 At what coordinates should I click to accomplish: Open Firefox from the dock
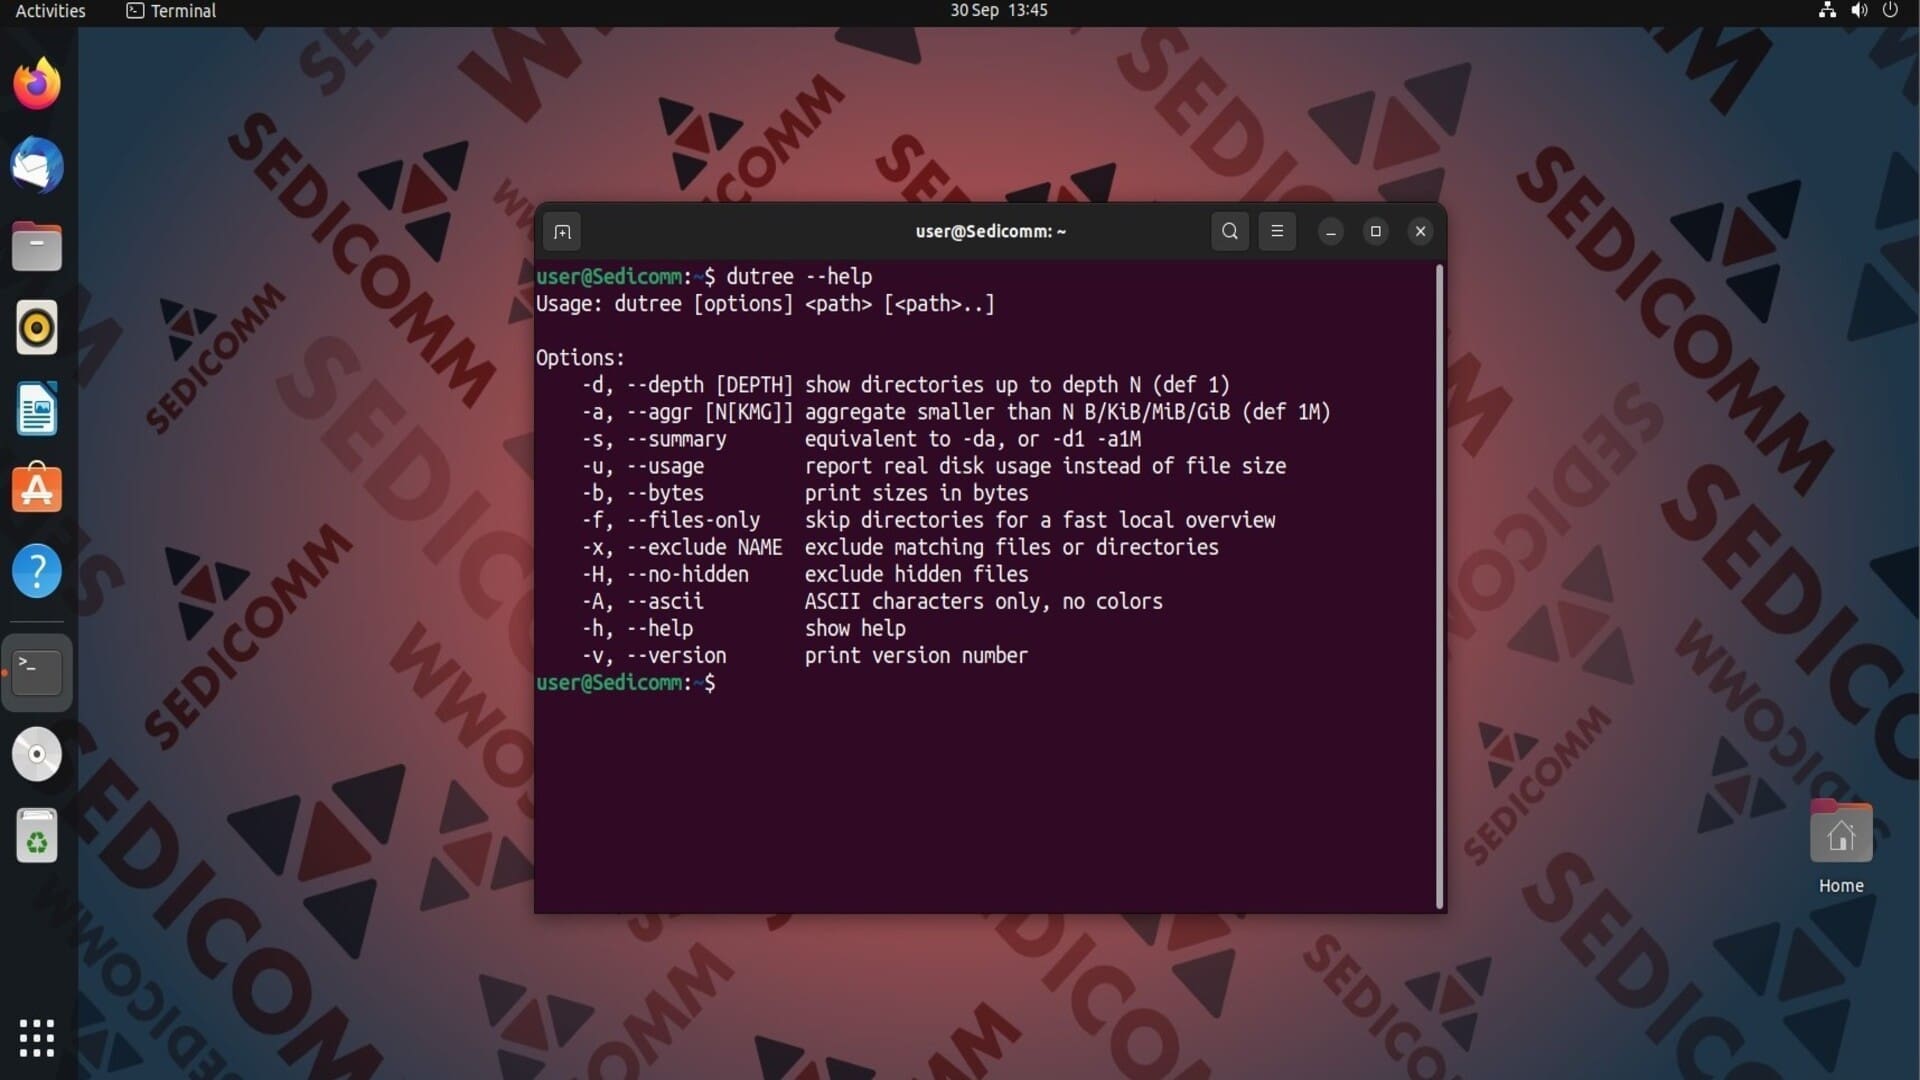[x=37, y=84]
